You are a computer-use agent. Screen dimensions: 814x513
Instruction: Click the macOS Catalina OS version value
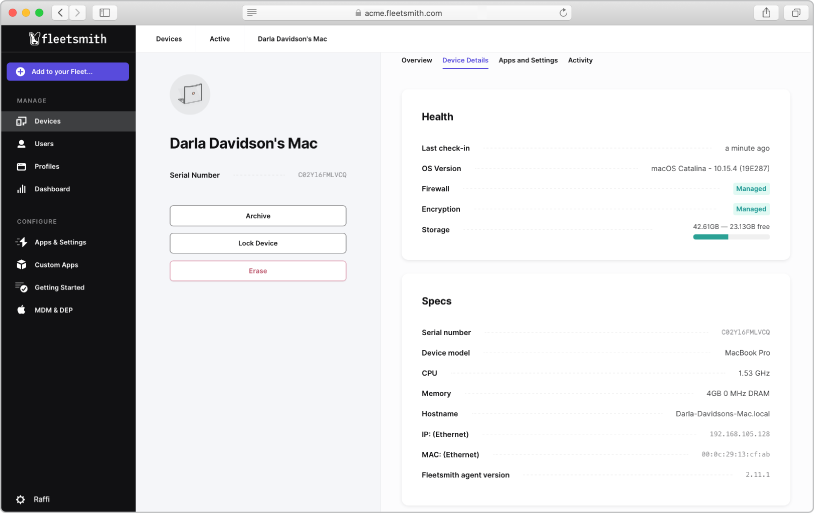pyautogui.click(x=710, y=169)
